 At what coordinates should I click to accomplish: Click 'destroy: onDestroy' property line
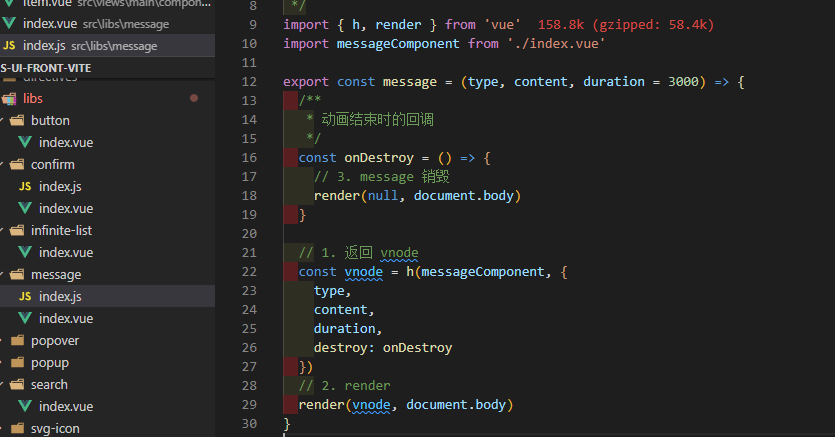point(383,348)
